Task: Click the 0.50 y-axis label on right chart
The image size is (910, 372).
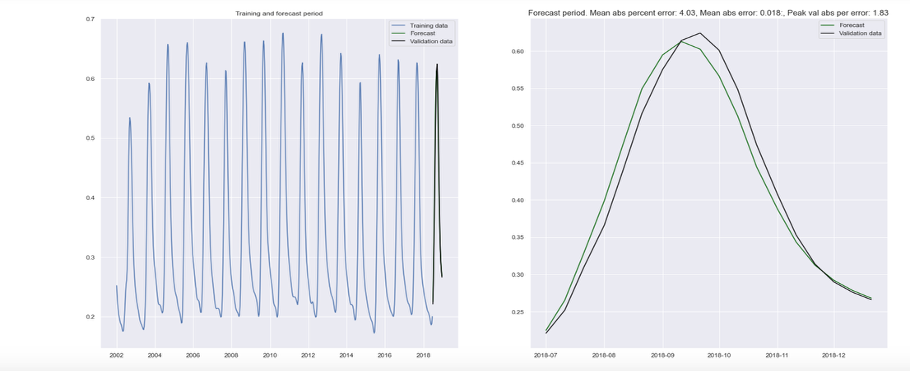Action: 518,126
